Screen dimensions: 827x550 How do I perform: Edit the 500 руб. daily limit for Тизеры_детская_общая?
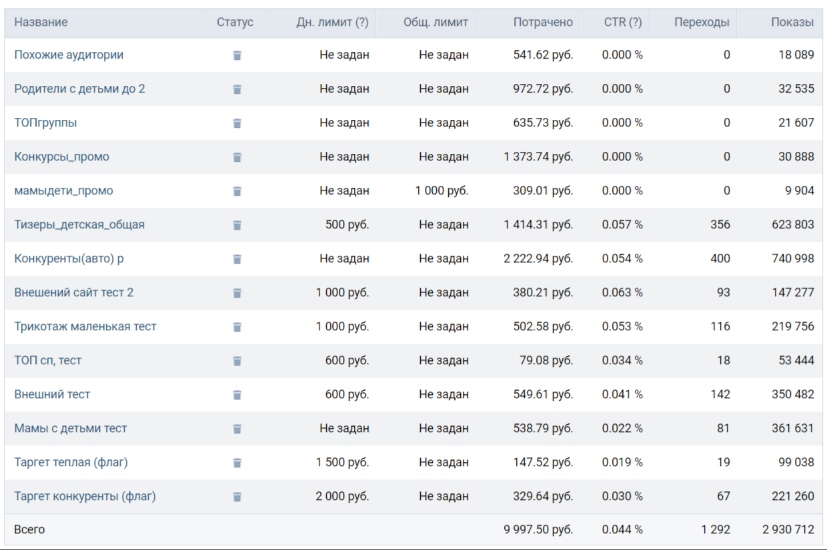(347, 225)
